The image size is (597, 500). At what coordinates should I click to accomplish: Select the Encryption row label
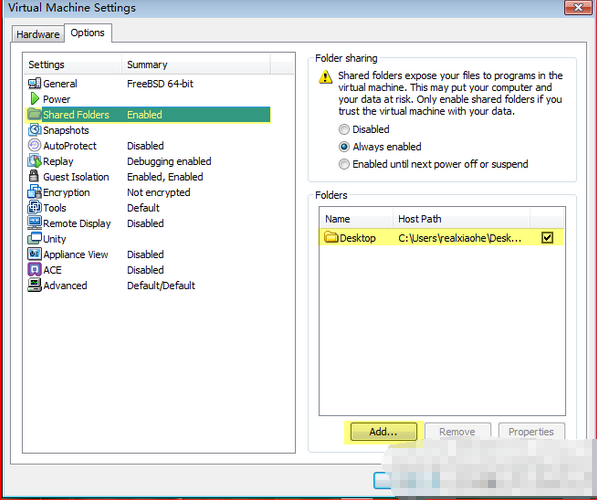(x=66, y=193)
